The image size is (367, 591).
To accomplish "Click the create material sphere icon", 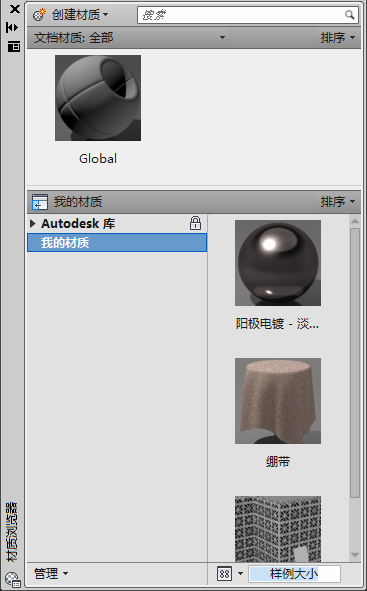I will click(39, 15).
